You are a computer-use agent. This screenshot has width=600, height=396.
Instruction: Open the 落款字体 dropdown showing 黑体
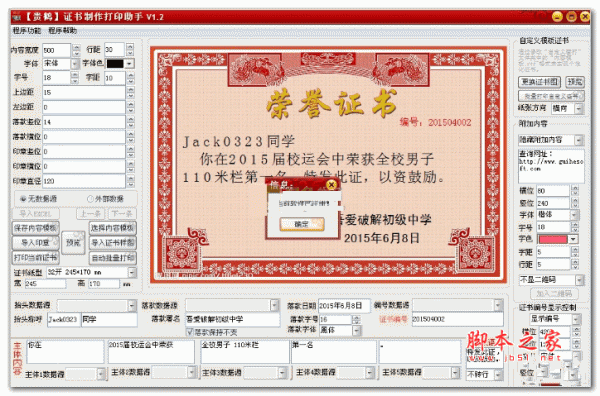[356, 330]
